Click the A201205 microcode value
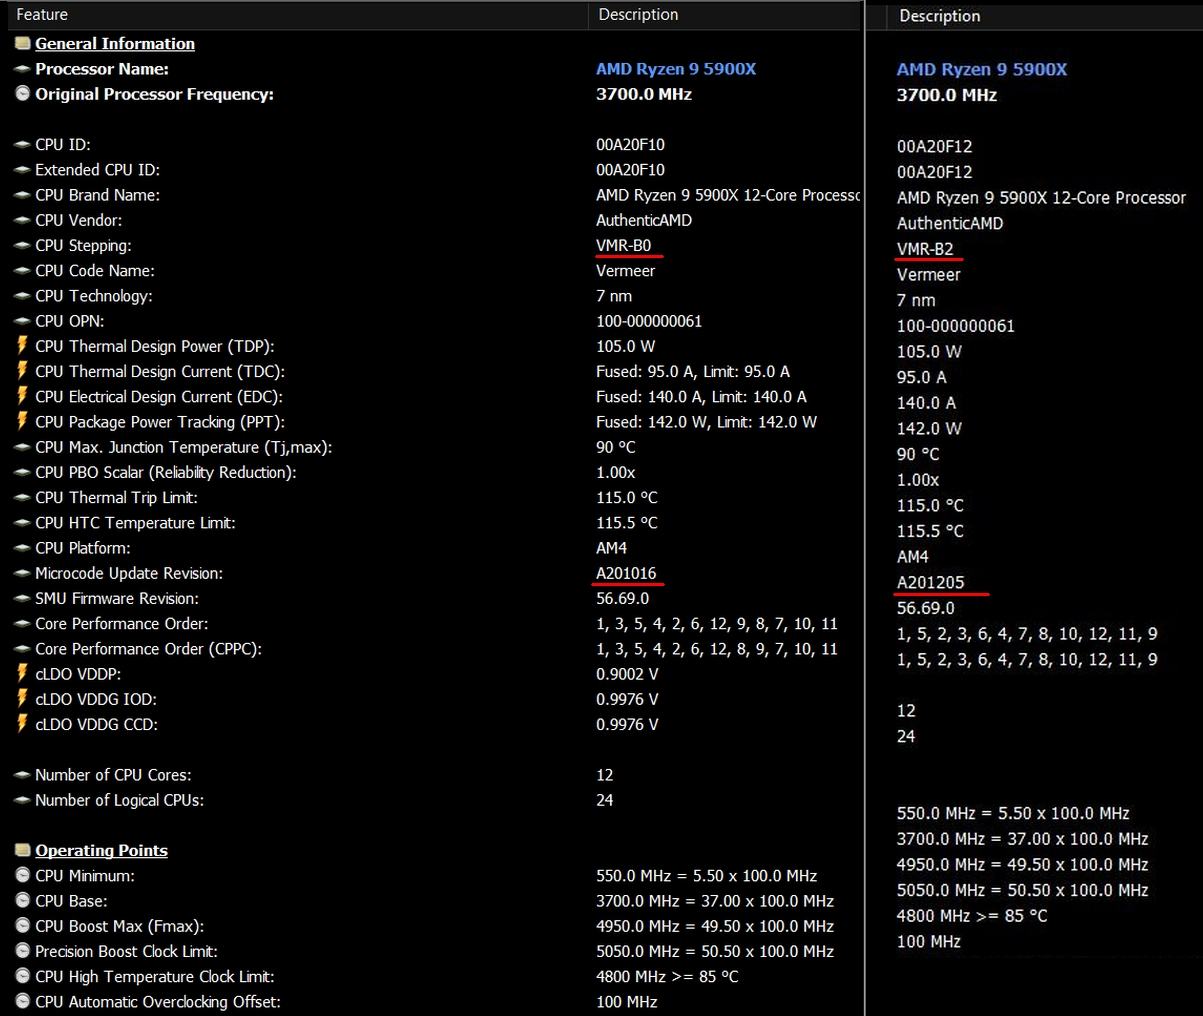The height and width of the screenshot is (1016, 1203). pyautogui.click(x=931, y=582)
